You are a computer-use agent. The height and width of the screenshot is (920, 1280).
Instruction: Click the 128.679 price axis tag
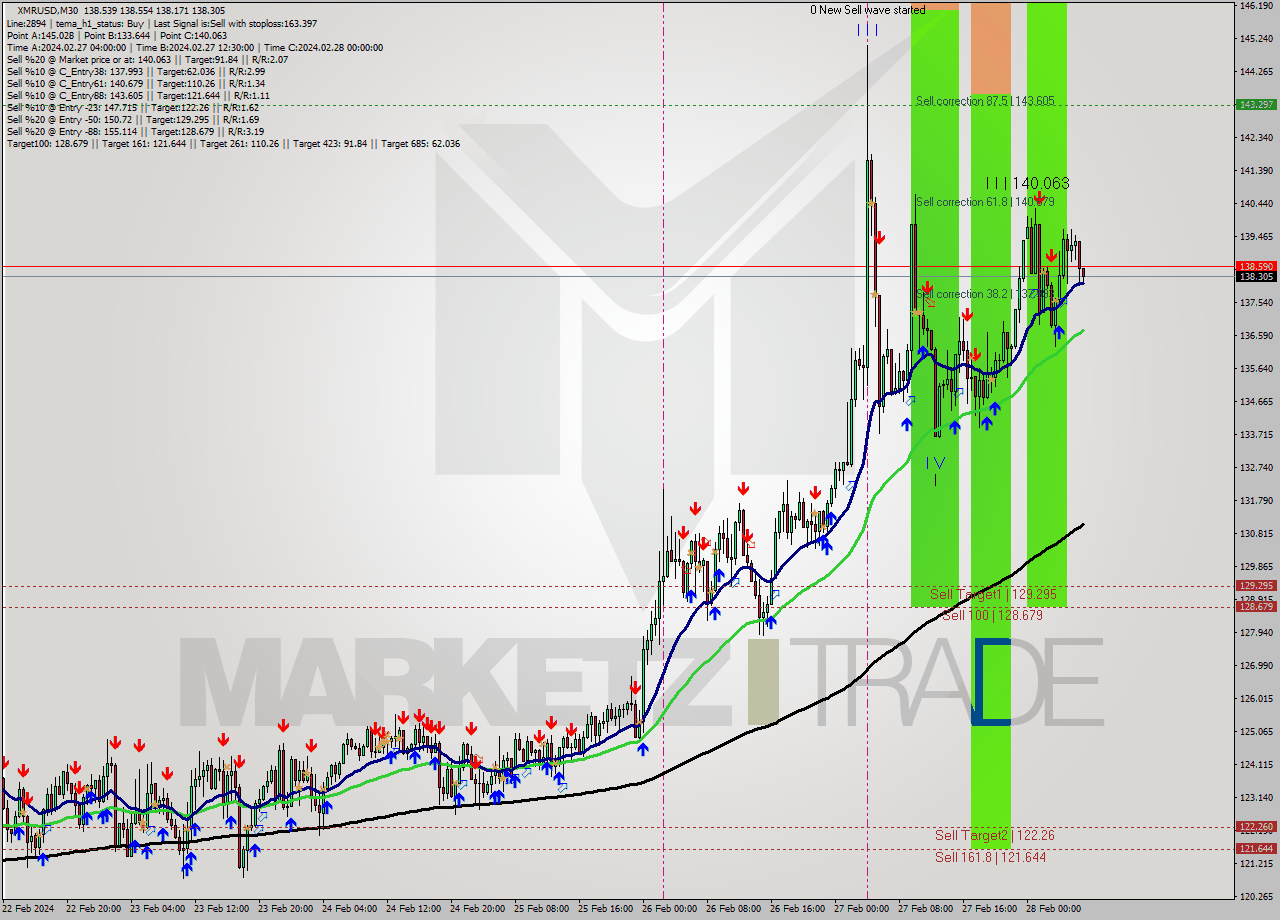(1256, 607)
